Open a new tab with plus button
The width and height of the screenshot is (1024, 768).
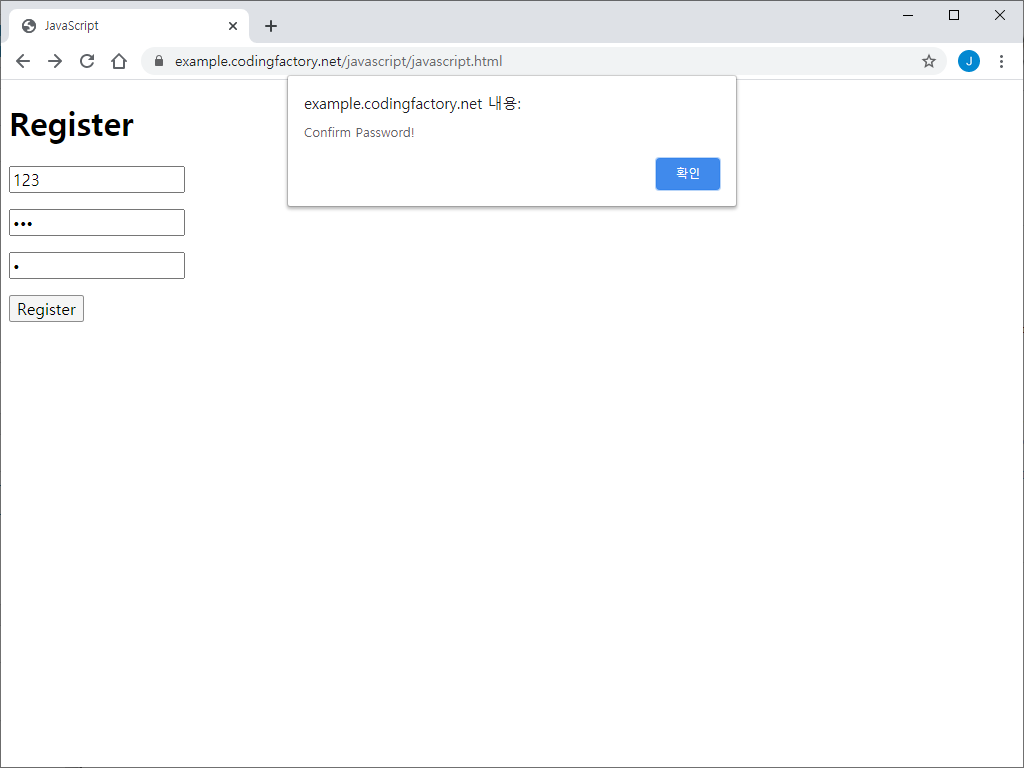[x=271, y=26]
